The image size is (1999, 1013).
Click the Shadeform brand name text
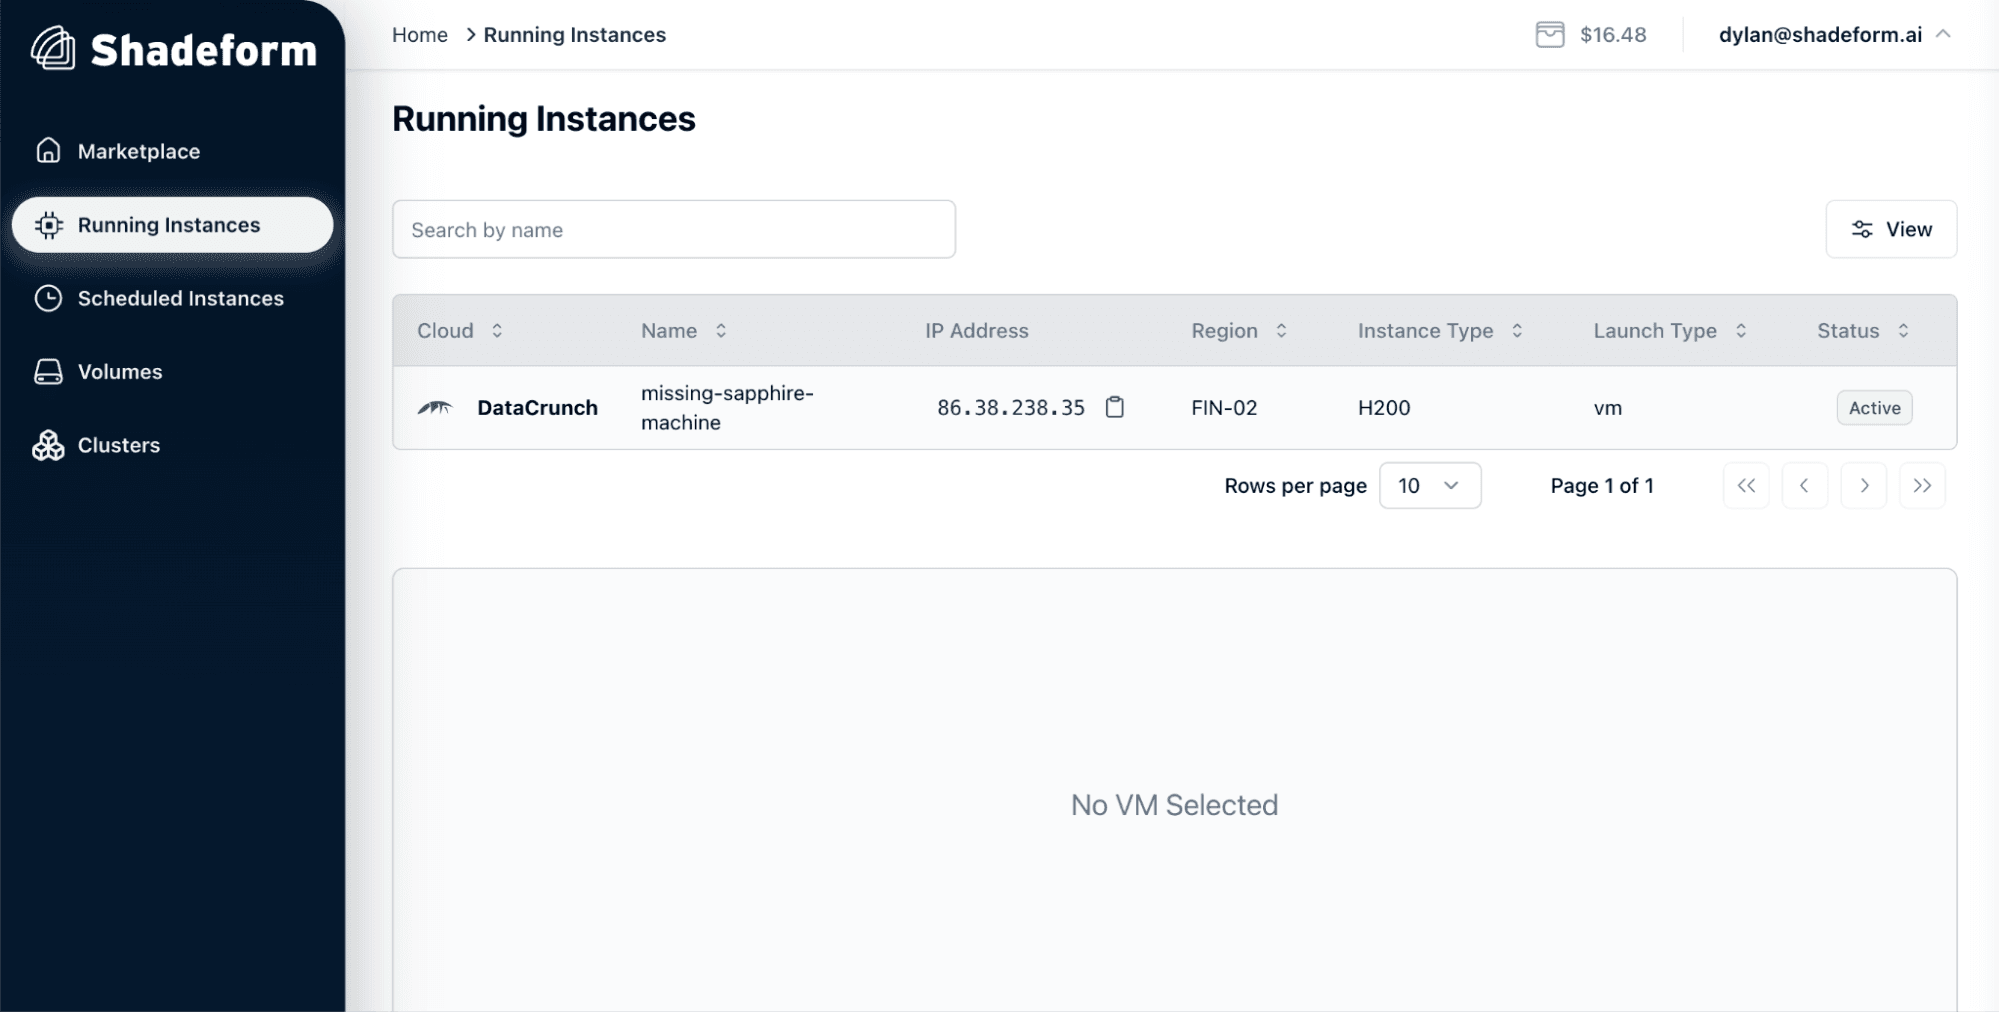204,49
